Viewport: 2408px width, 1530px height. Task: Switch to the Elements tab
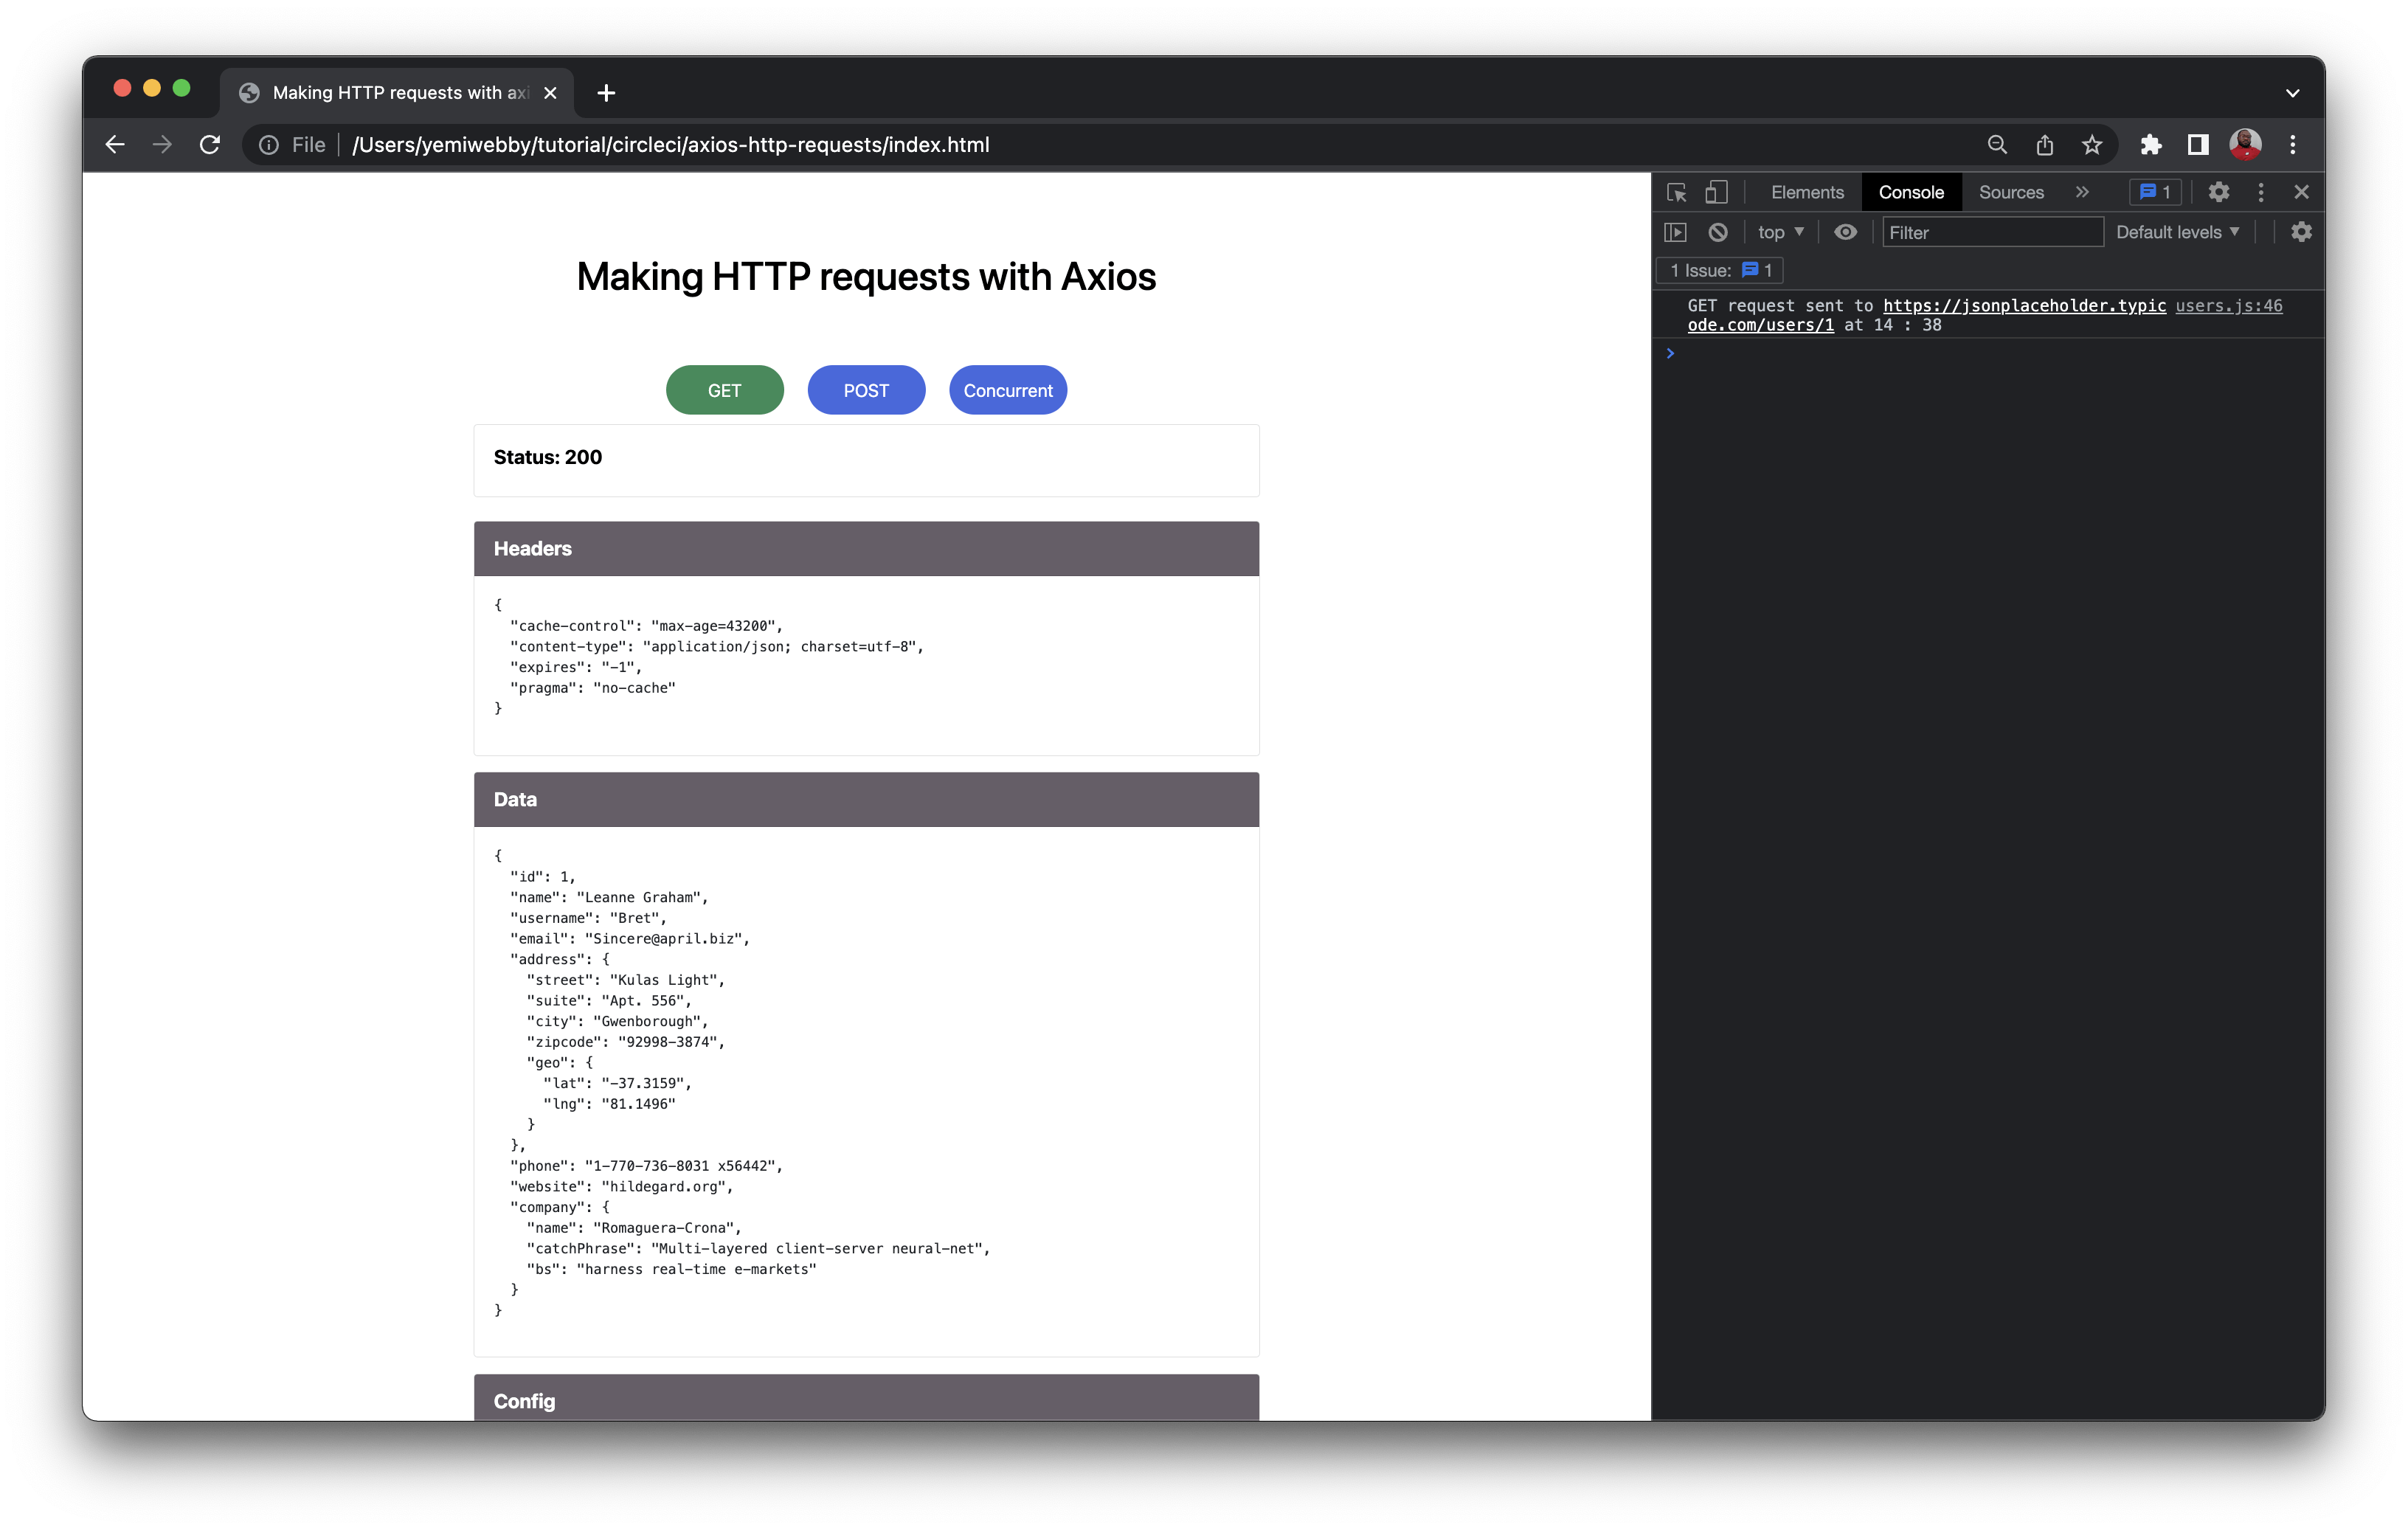1806,191
